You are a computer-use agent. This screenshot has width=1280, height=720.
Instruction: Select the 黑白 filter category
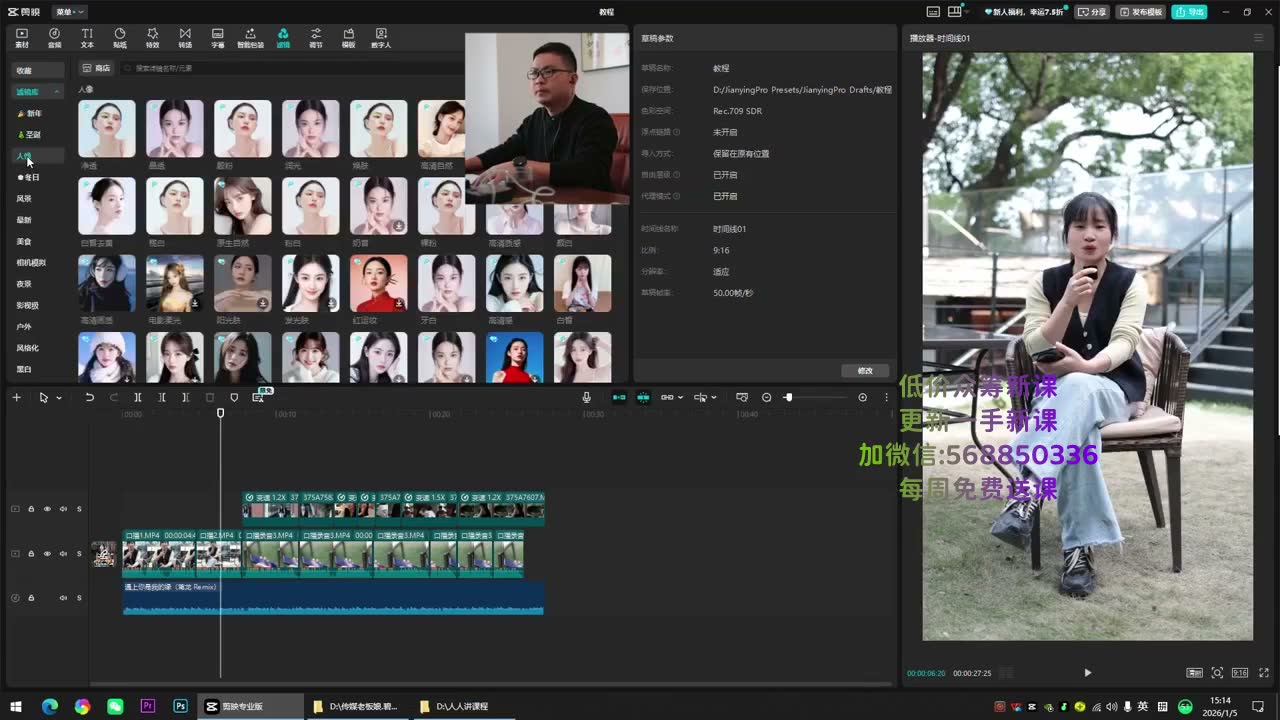[x=24, y=369]
